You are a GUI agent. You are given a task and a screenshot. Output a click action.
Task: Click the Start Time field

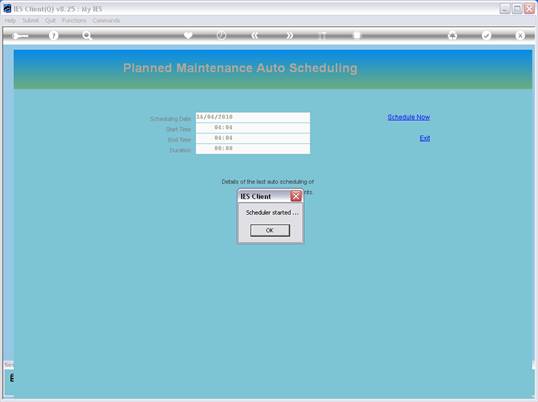pos(253,128)
